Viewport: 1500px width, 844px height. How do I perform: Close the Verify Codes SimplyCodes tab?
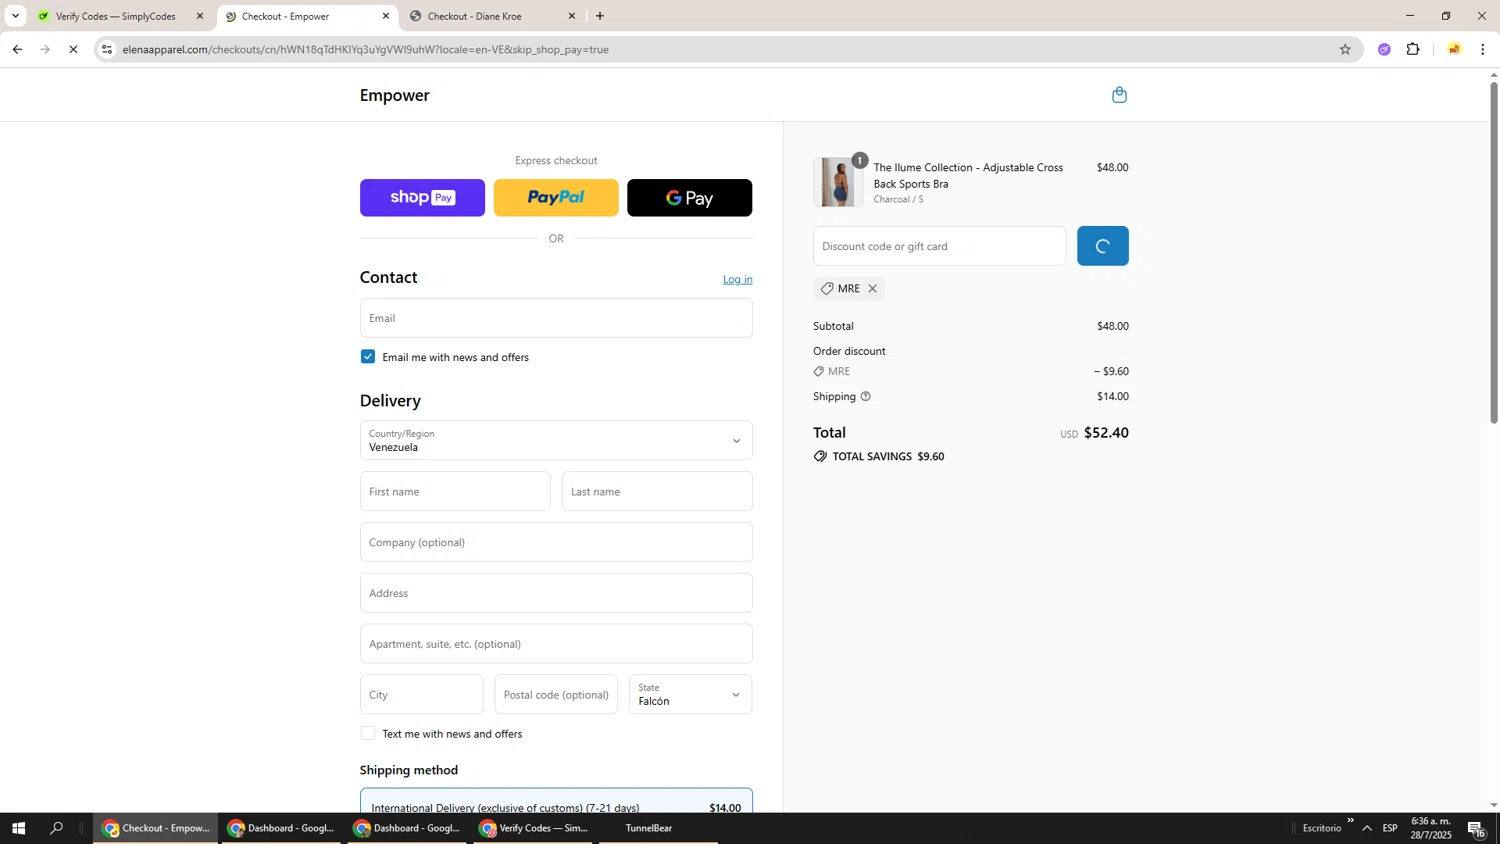[200, 16]
